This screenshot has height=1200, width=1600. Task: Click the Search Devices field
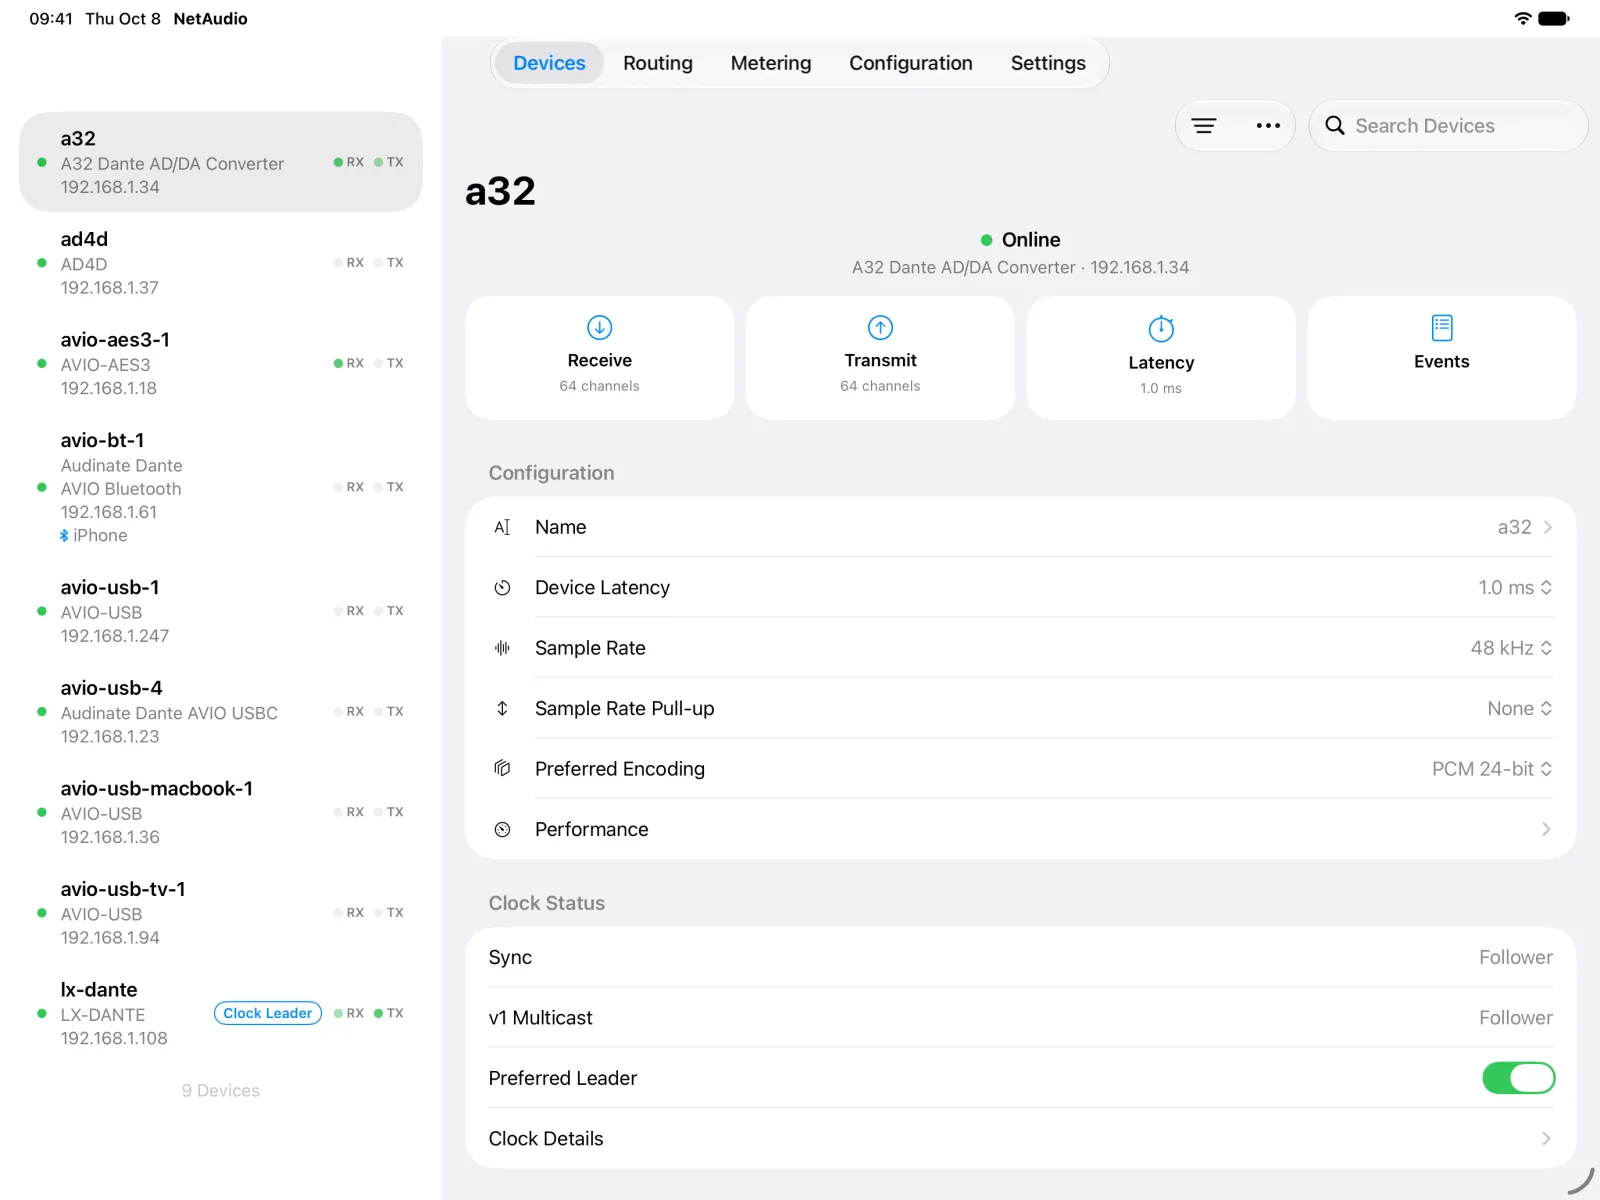(x=1448, y=126)
